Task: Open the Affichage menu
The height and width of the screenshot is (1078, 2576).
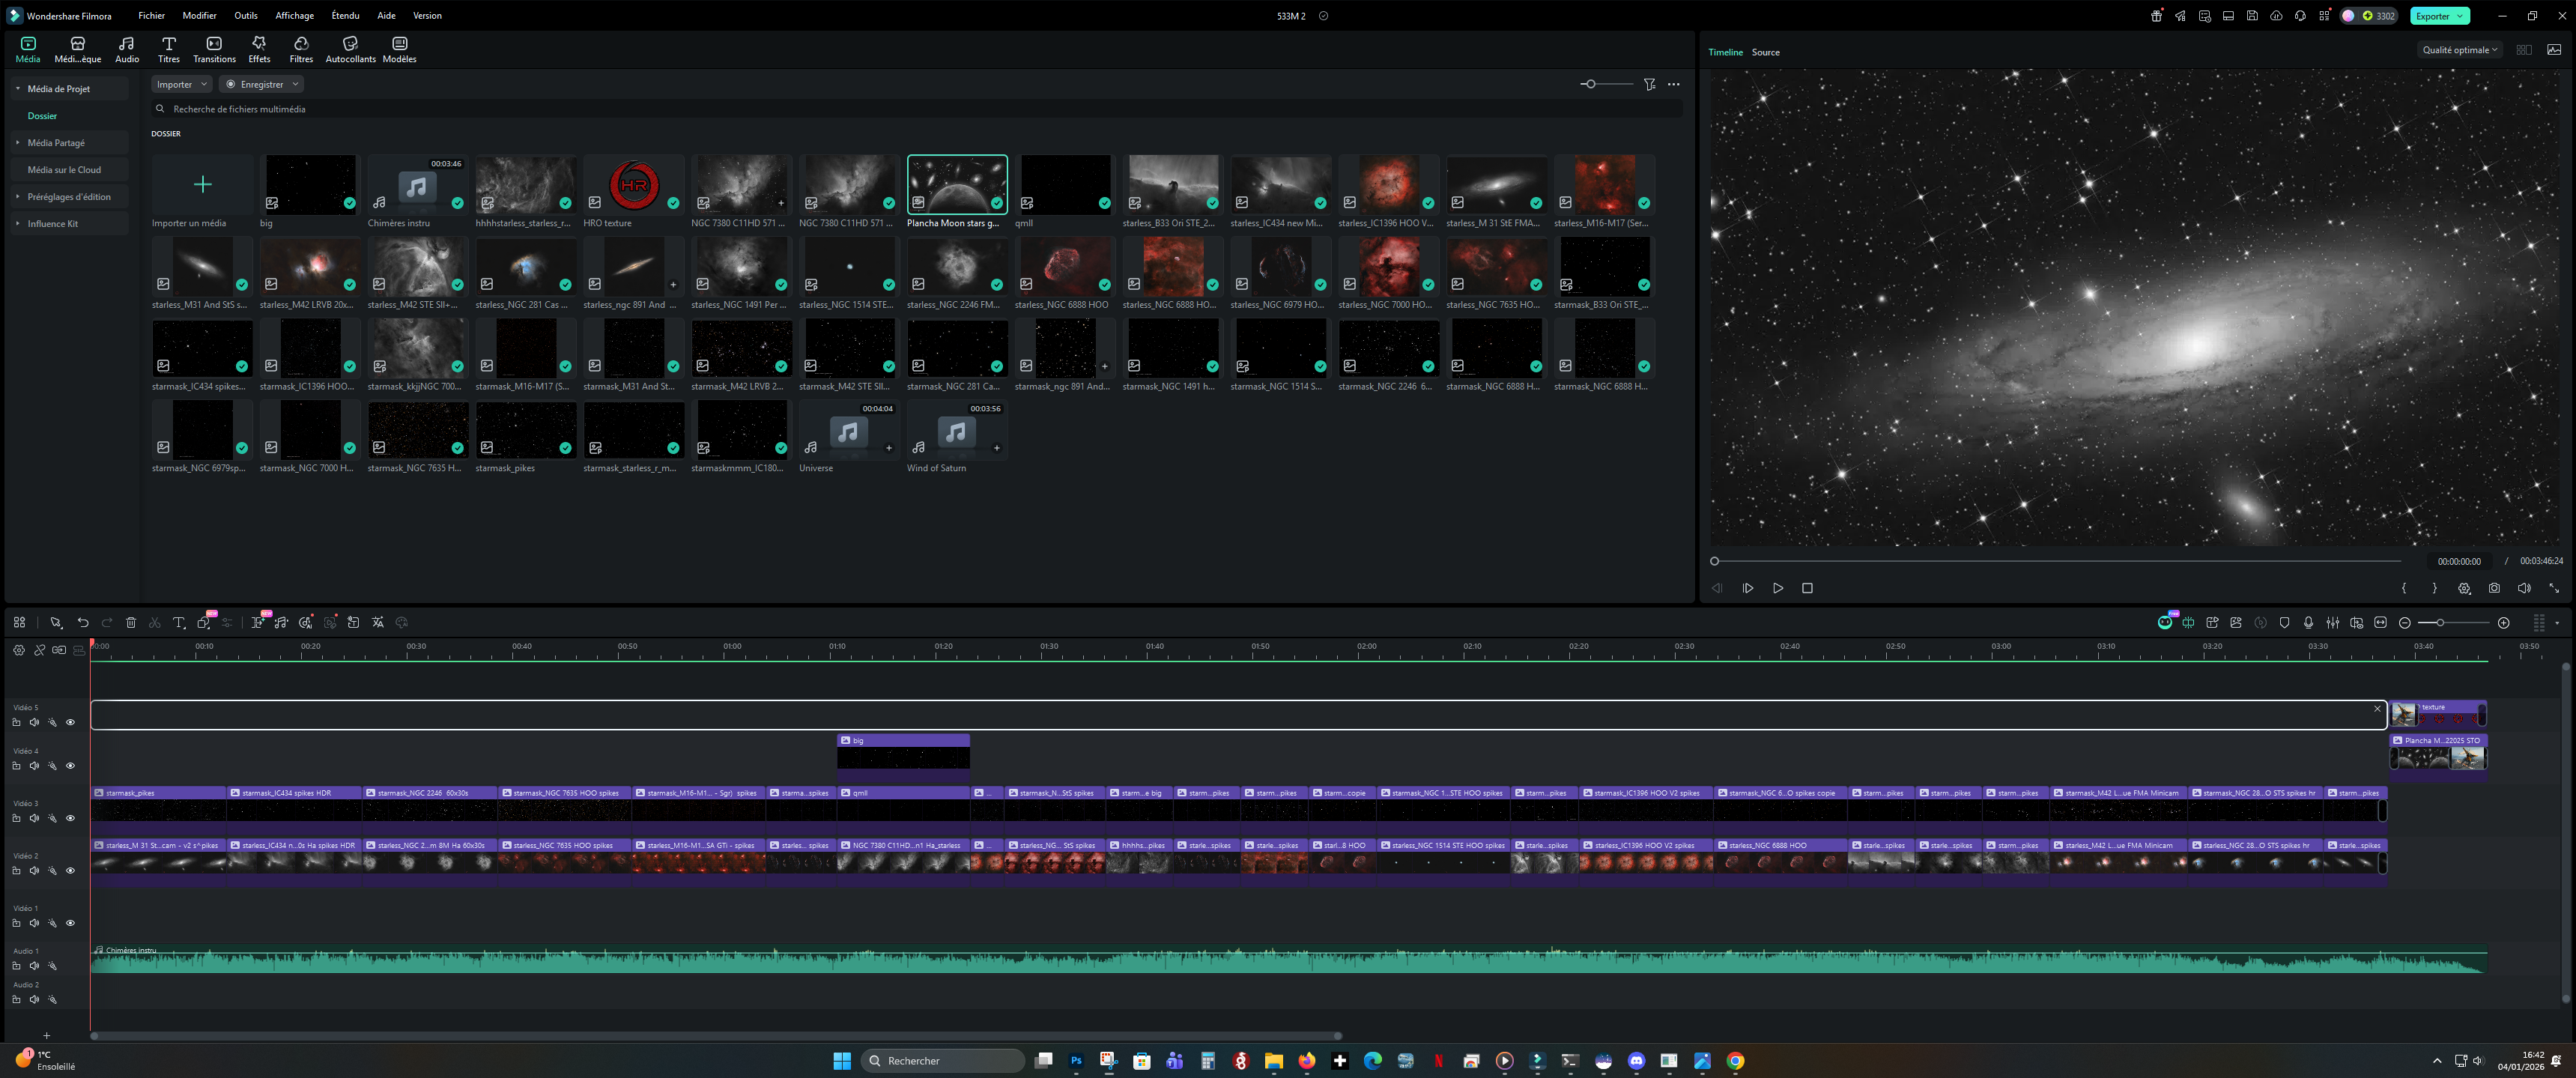Action: pos(294,15)
